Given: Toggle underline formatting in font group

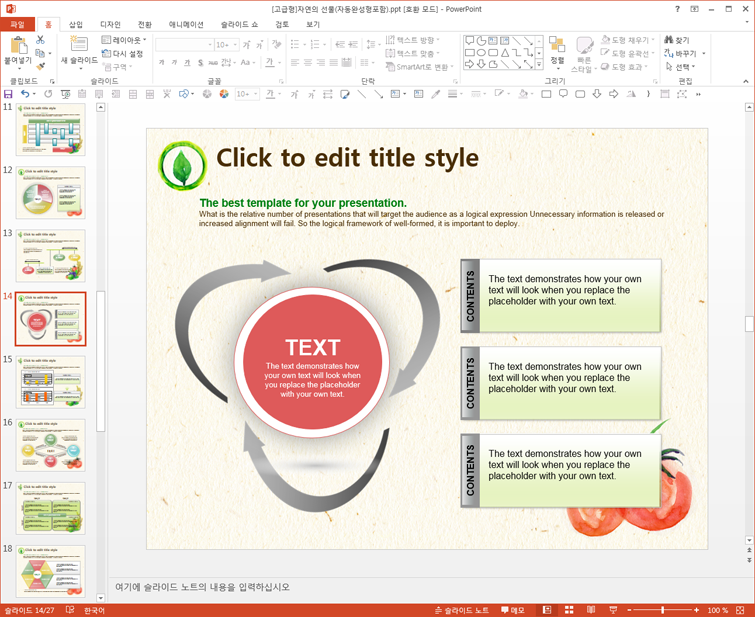Looking at the screenshot, I should pyautogui.click(x=187, y=62).
